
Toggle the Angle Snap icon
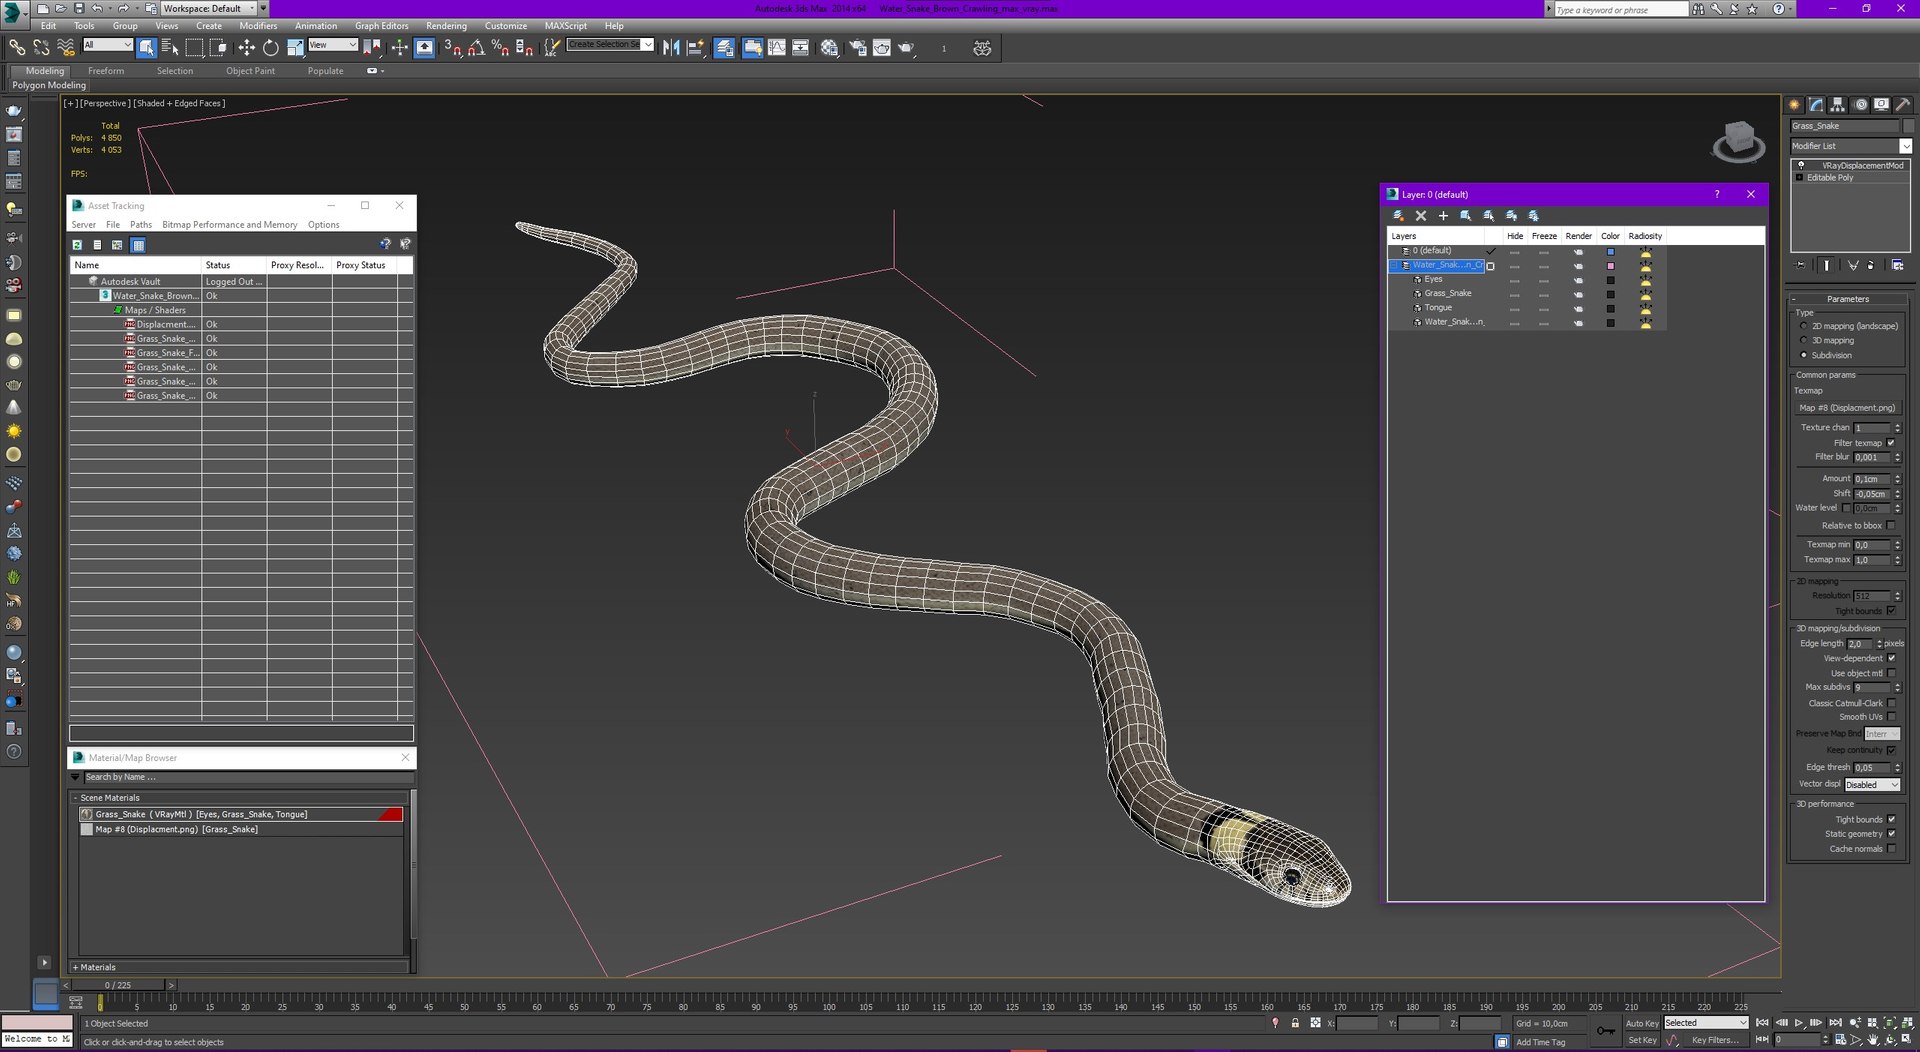tap(476, 47)
